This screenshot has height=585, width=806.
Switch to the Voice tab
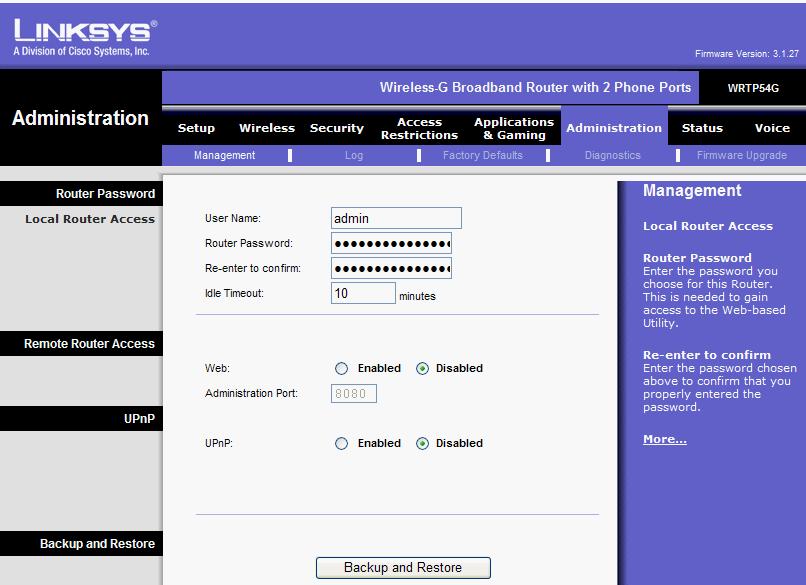772,128
